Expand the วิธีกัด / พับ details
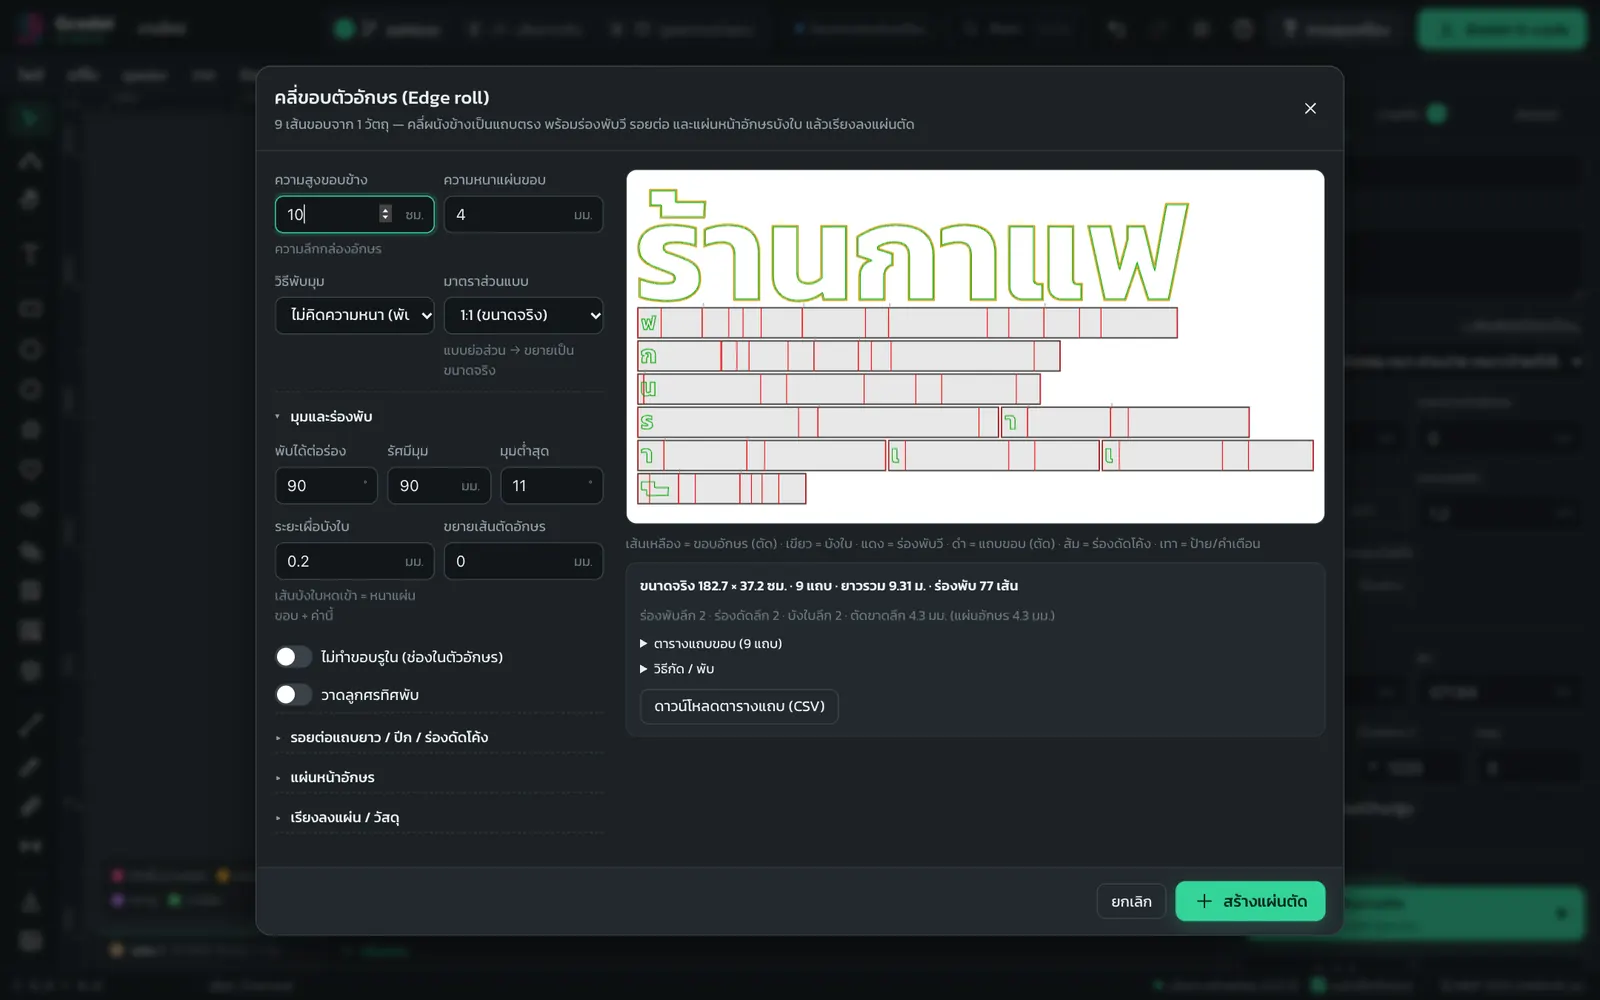Screen dimensions: 1600x1000 [x=677, y=668]
